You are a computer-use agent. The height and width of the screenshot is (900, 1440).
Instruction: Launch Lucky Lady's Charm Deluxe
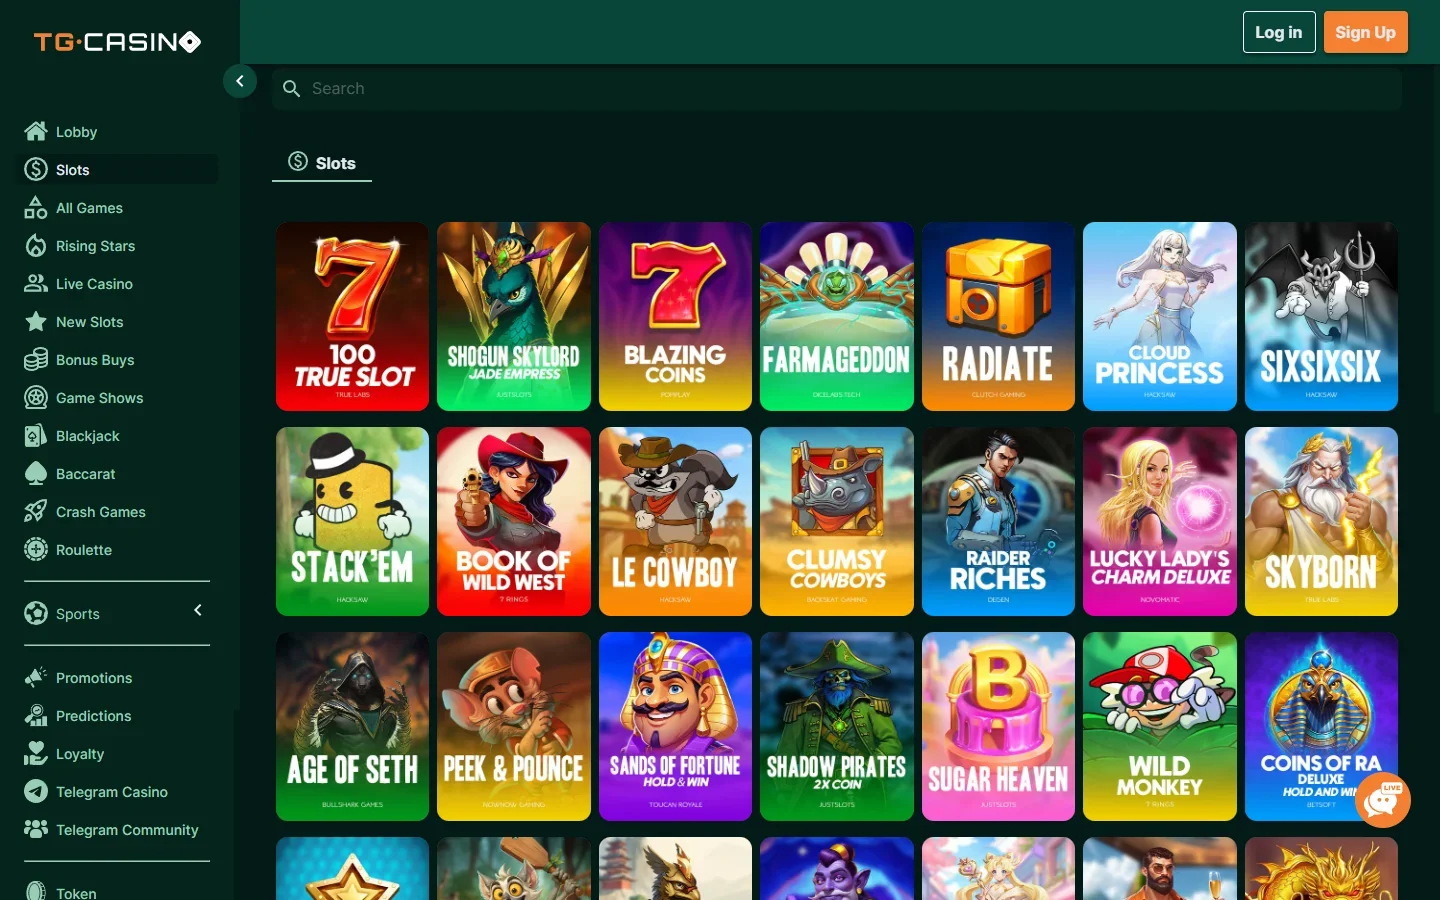tap(1160, 521)
